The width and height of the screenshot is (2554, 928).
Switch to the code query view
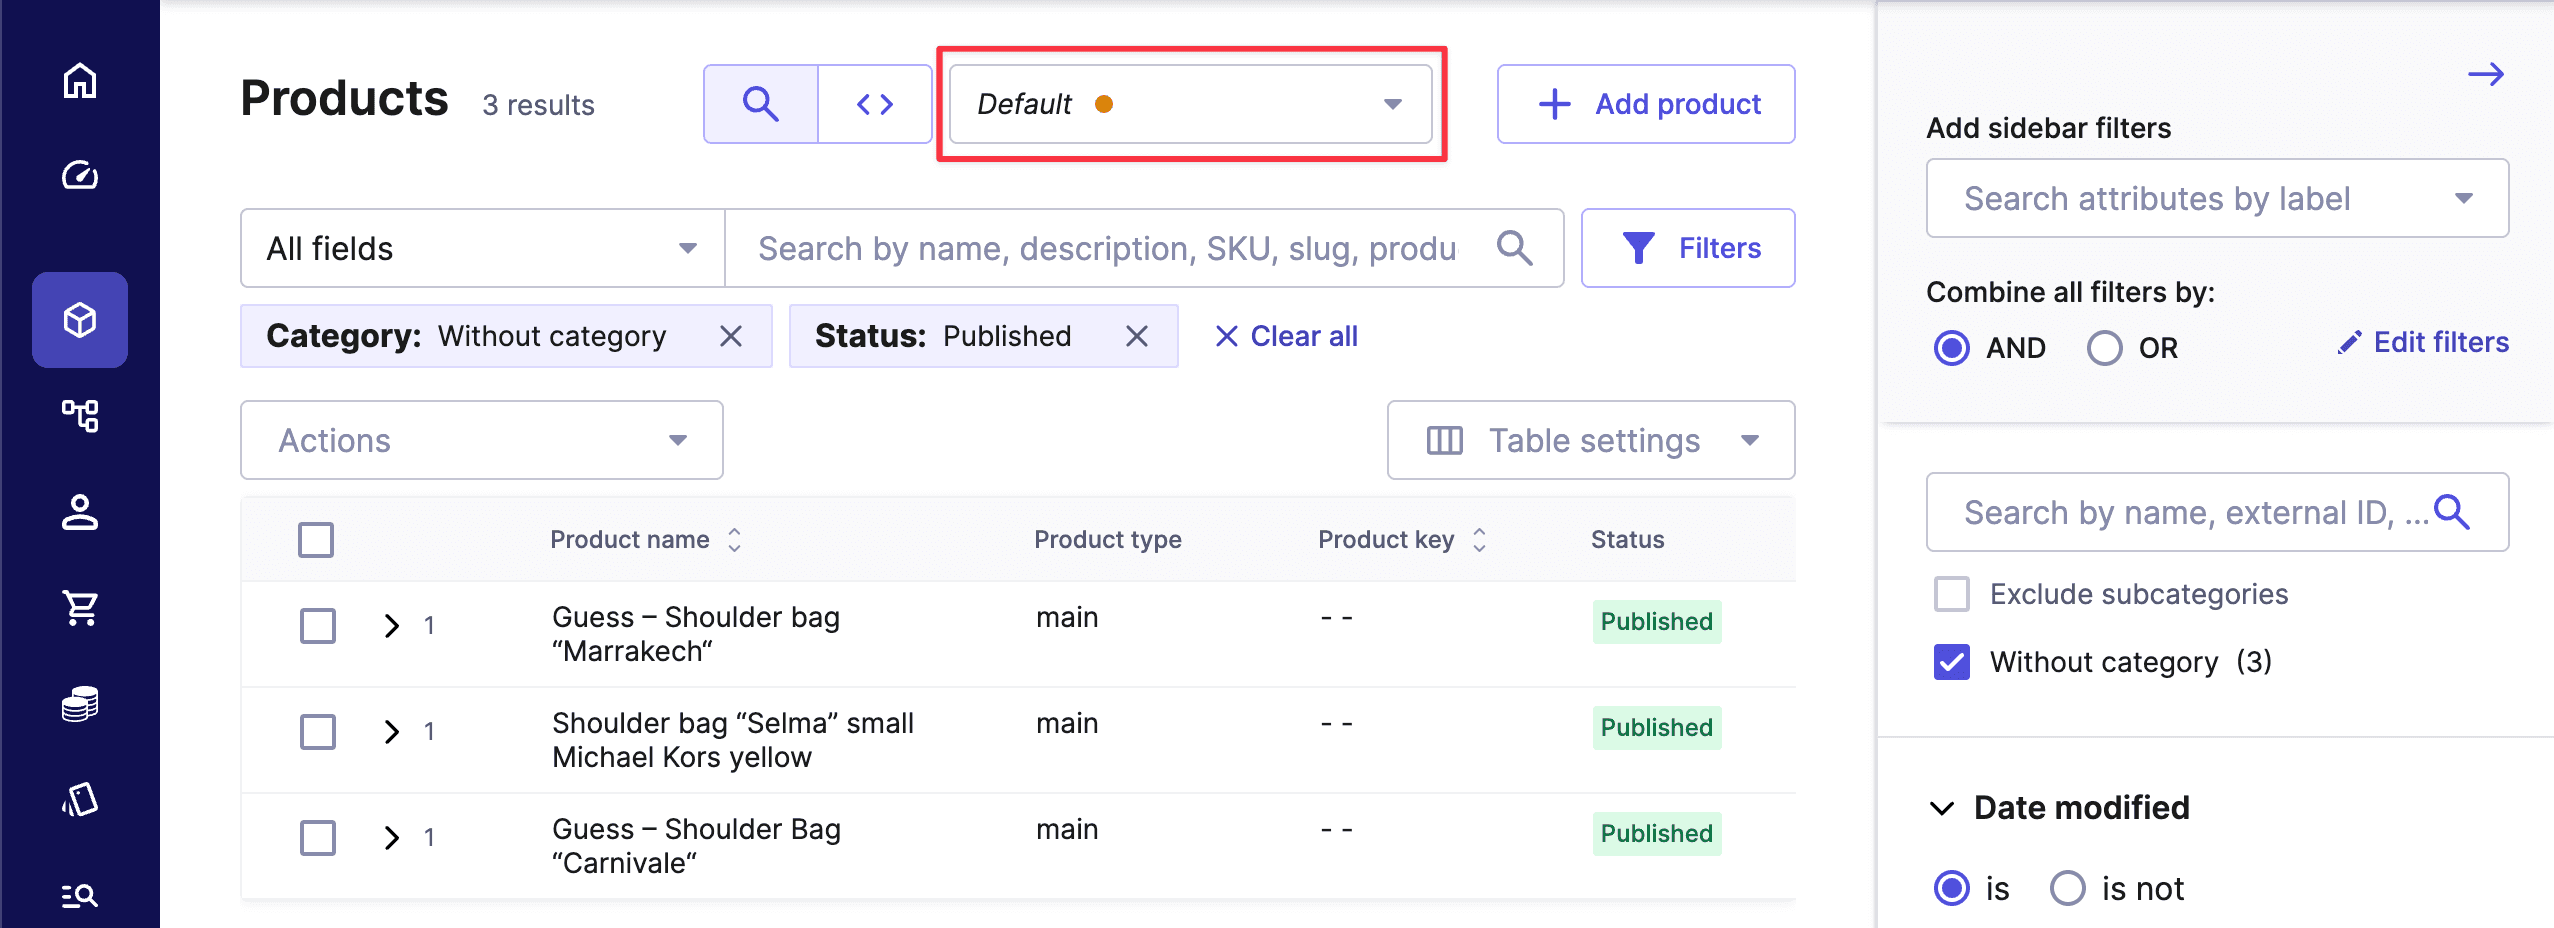[875, 104]
